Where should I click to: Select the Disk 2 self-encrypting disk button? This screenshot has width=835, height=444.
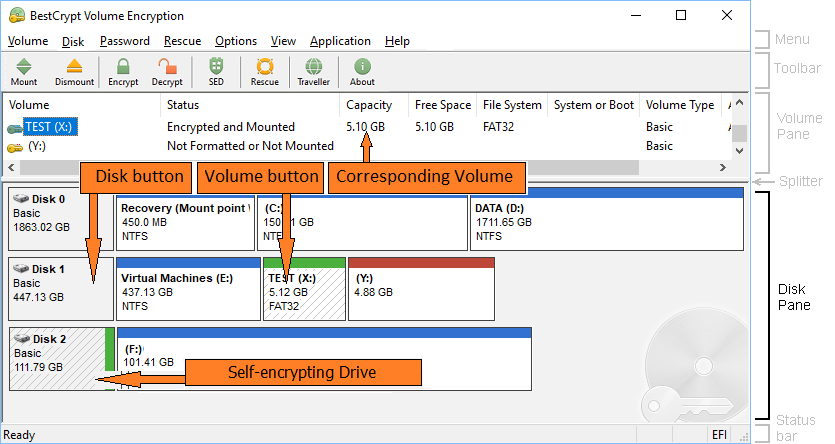(62, 359)
